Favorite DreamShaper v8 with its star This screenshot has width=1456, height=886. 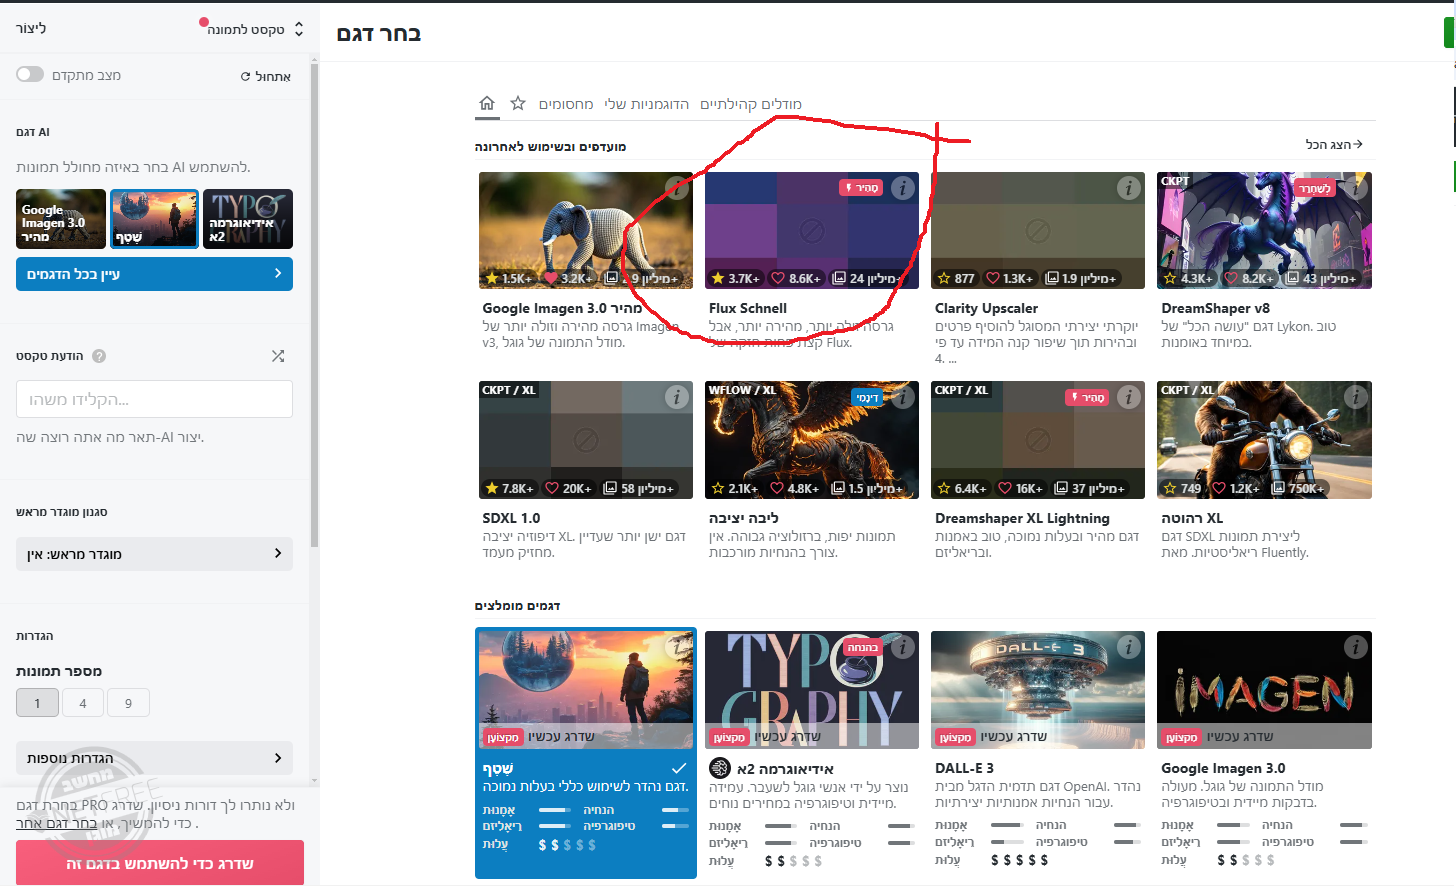click(x=1170, y=278)
